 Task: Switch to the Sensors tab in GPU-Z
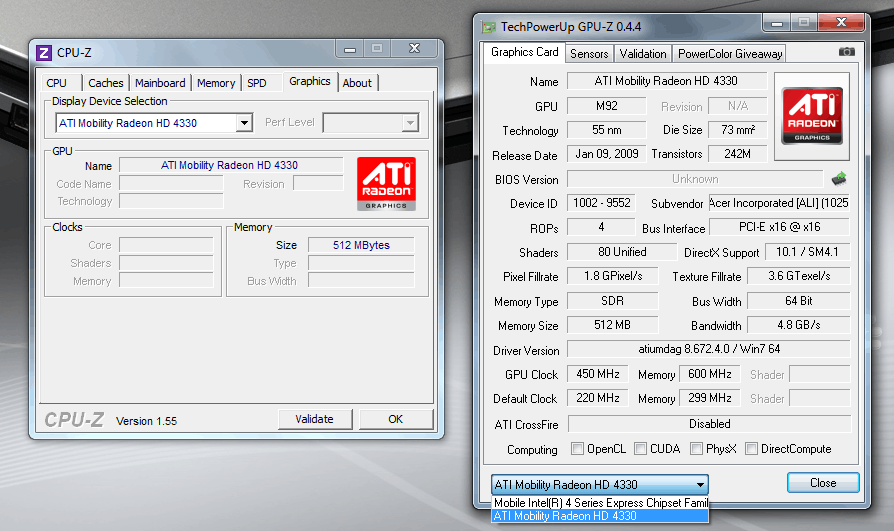pyautogui.click(x=589, y=54)
